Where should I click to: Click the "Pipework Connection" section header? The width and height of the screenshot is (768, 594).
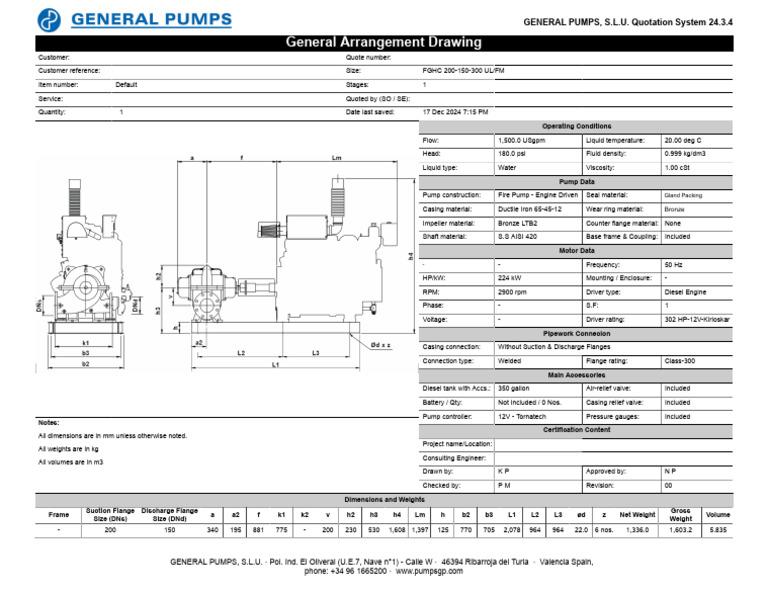[x=576, y=334]
